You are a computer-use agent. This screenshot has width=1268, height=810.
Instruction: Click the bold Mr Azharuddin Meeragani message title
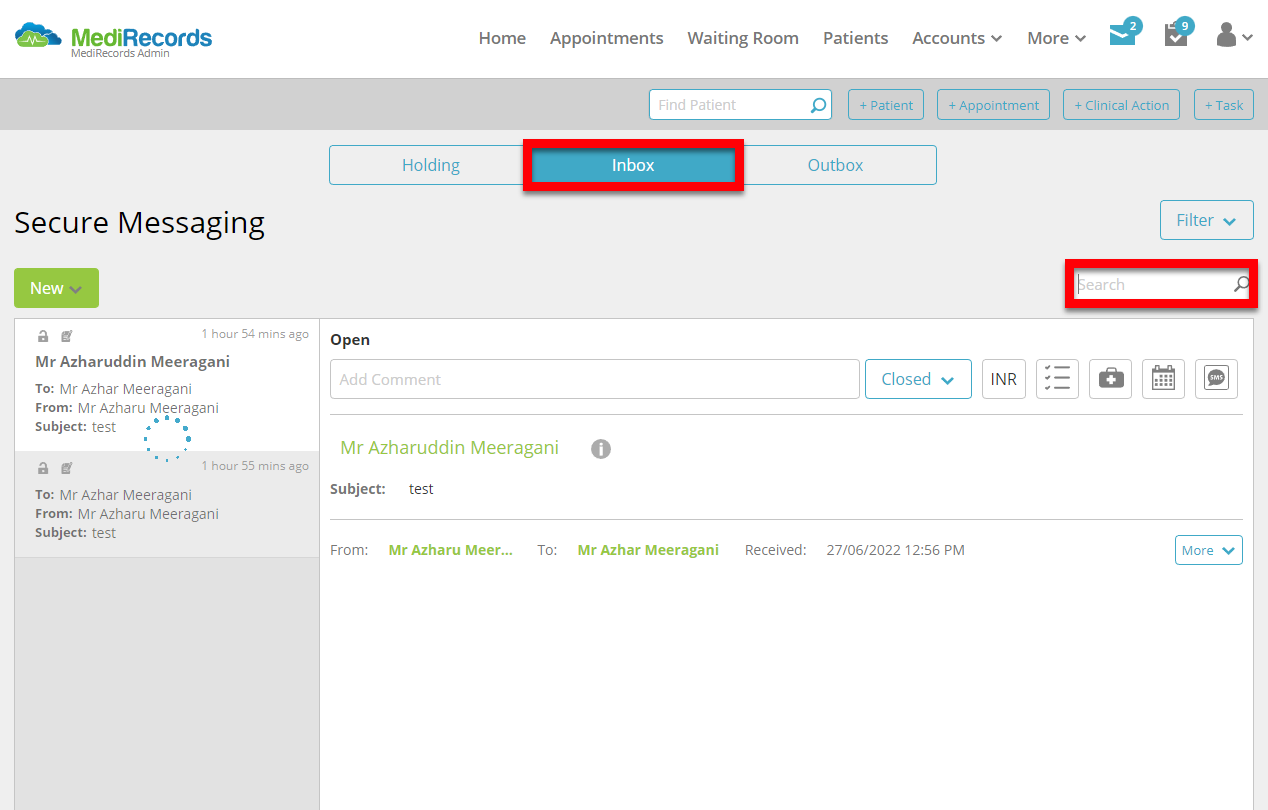[132, 362]
